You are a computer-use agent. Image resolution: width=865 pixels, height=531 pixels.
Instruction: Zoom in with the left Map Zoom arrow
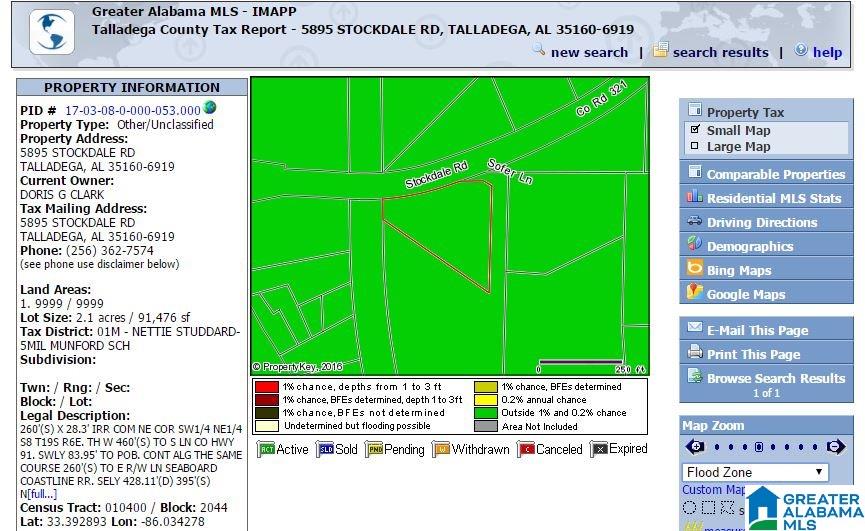695,447
